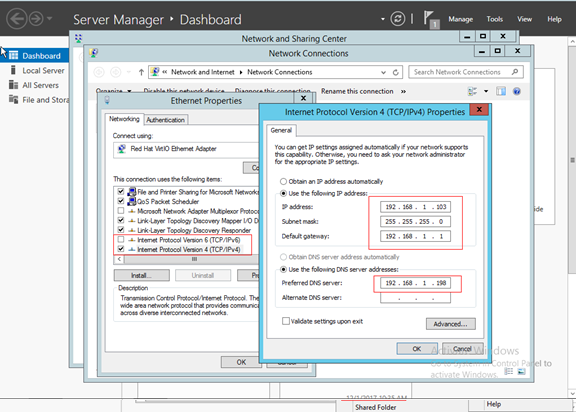The height and width of the screenshot is (412, 580).
Task: Expand the address bar history dropdown
Action: [383, 72]
